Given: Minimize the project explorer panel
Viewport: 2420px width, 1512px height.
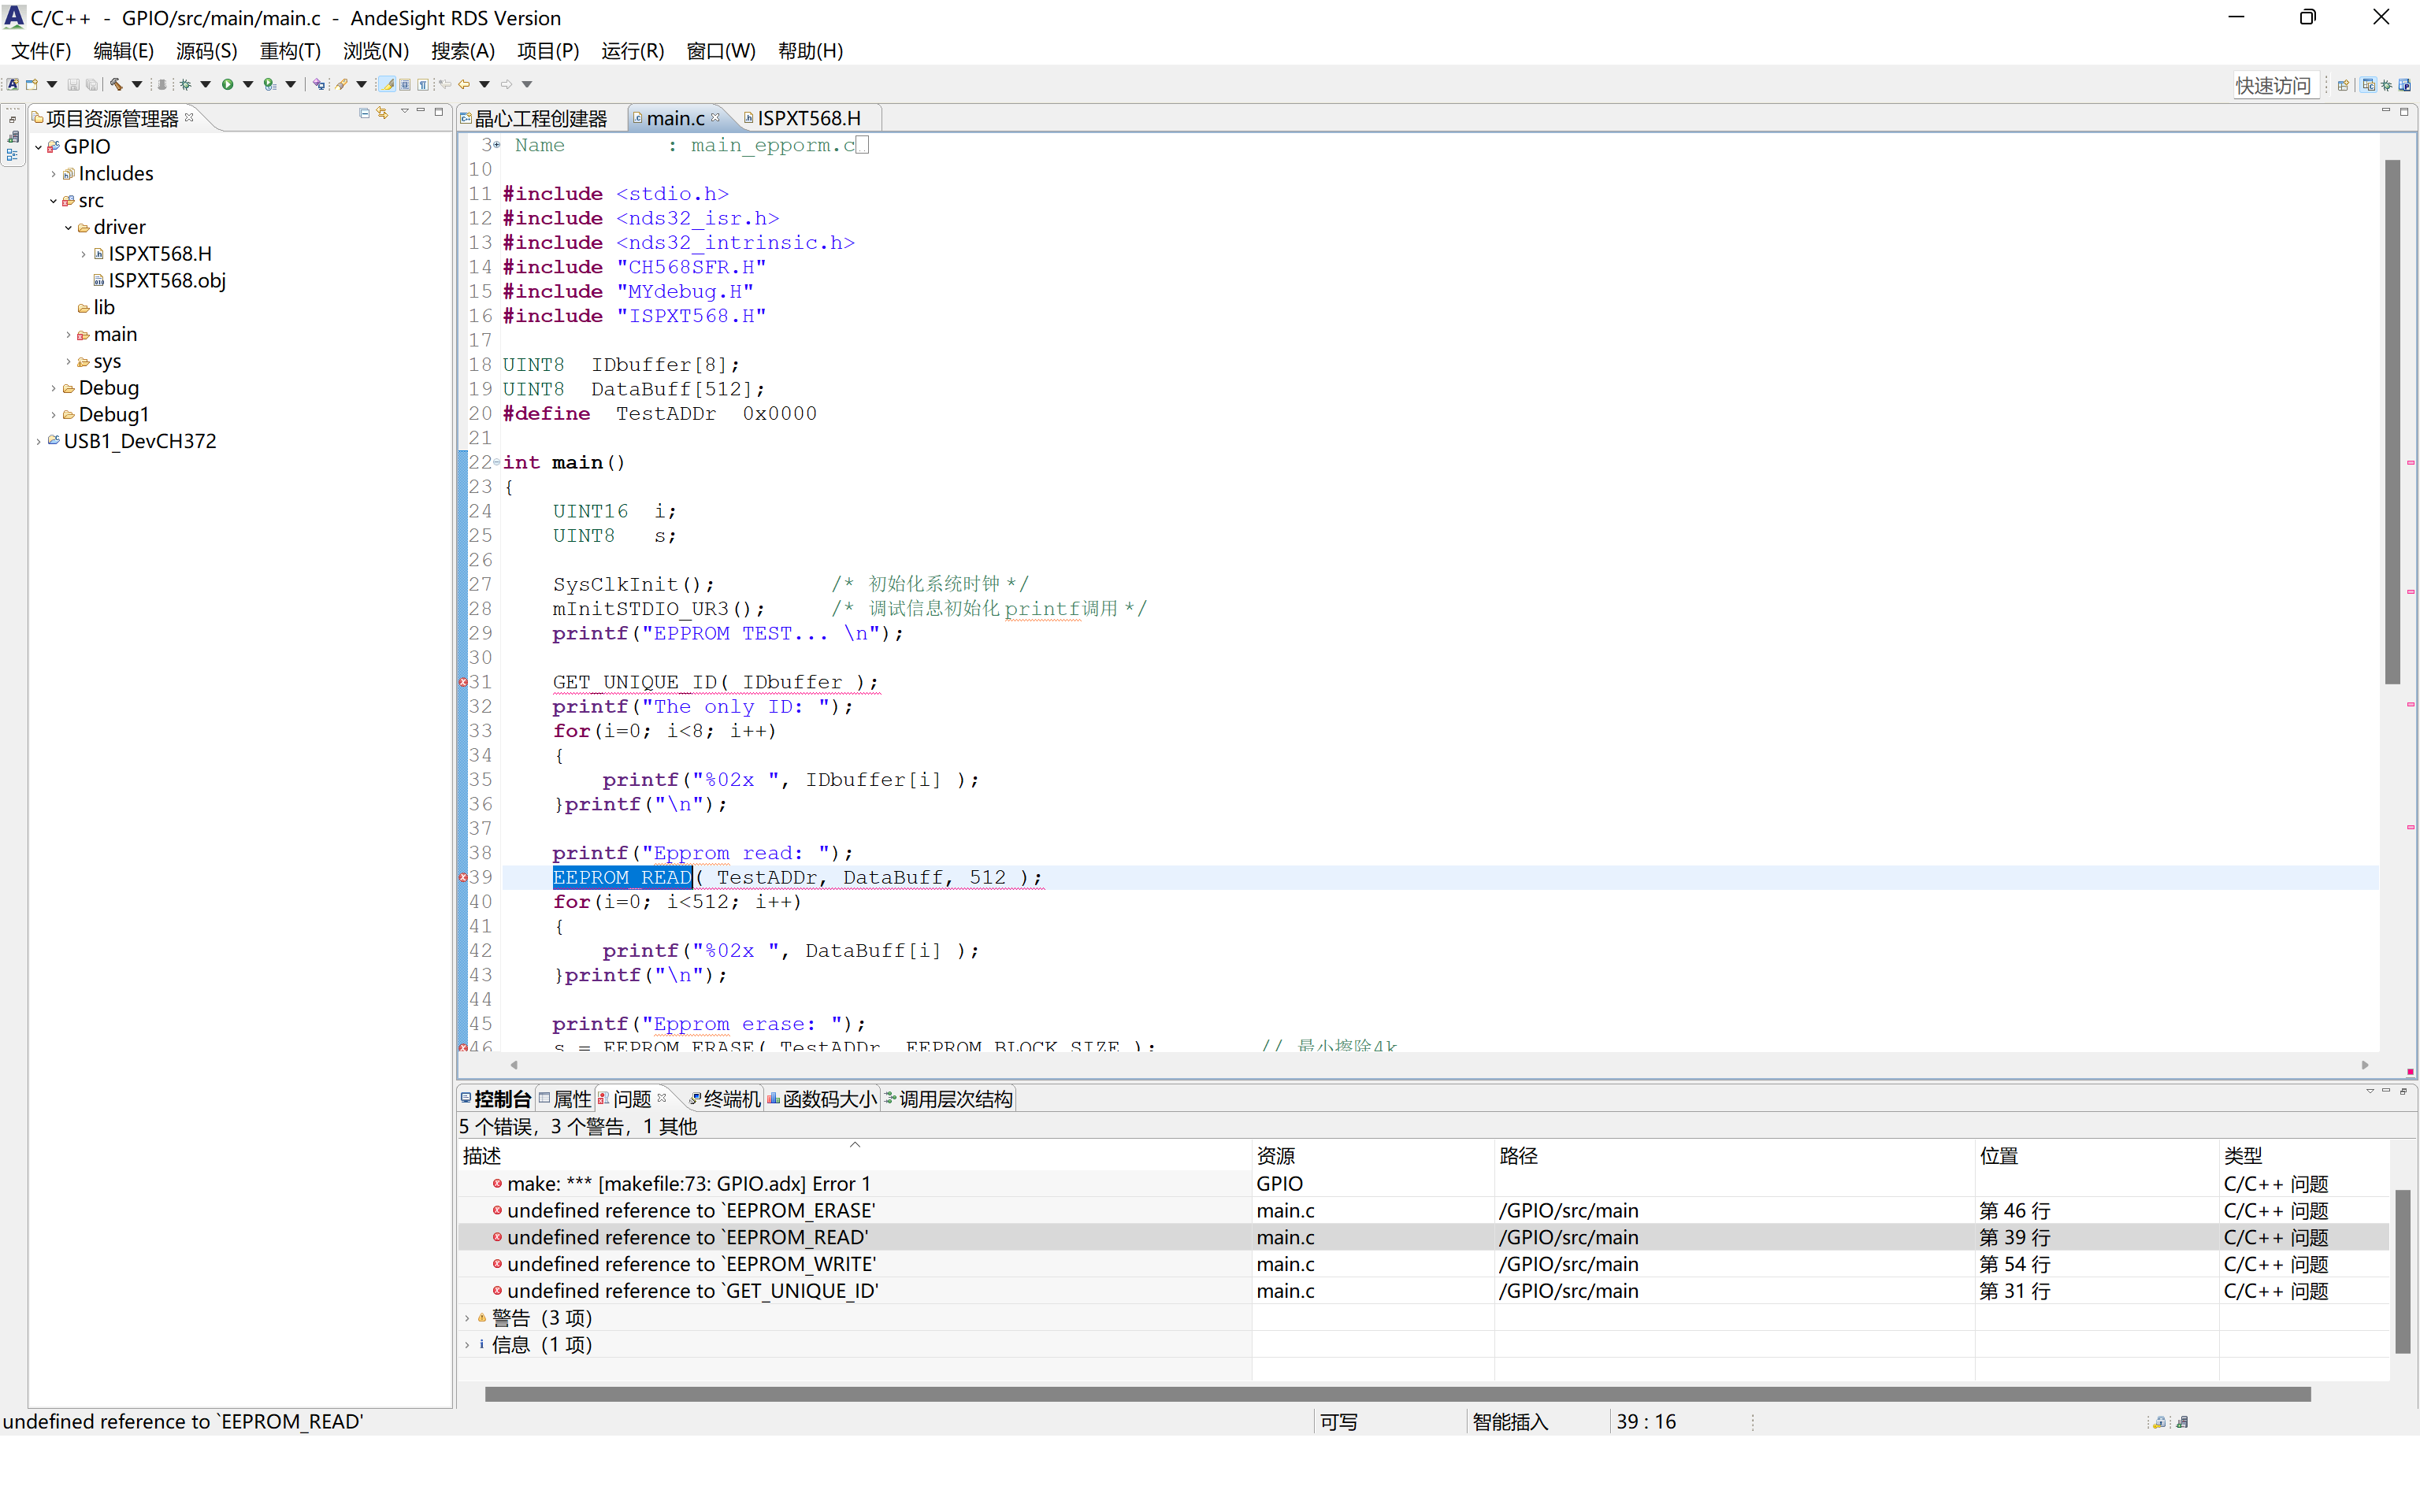Looking at the screenshot, I should pyautogui.click(x=421, y=110).
